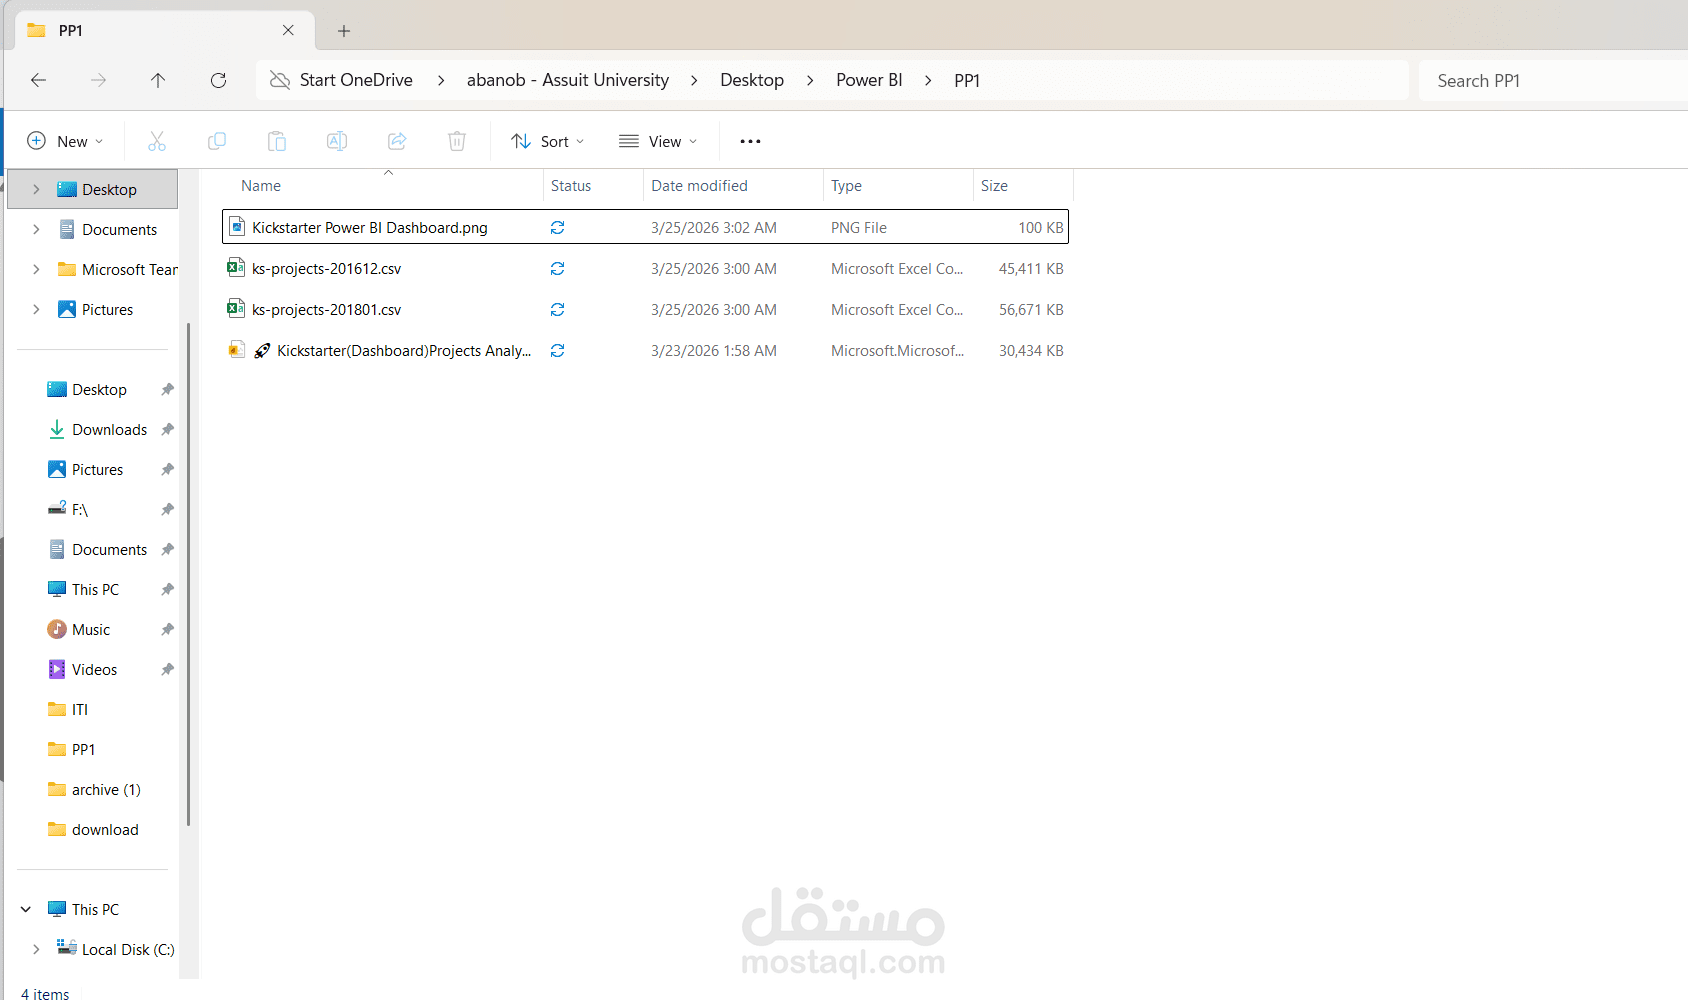Screen dimensions: 1688x1000
Task: Expand the Documents tree node chevron
Action: [x=36, y=229]
